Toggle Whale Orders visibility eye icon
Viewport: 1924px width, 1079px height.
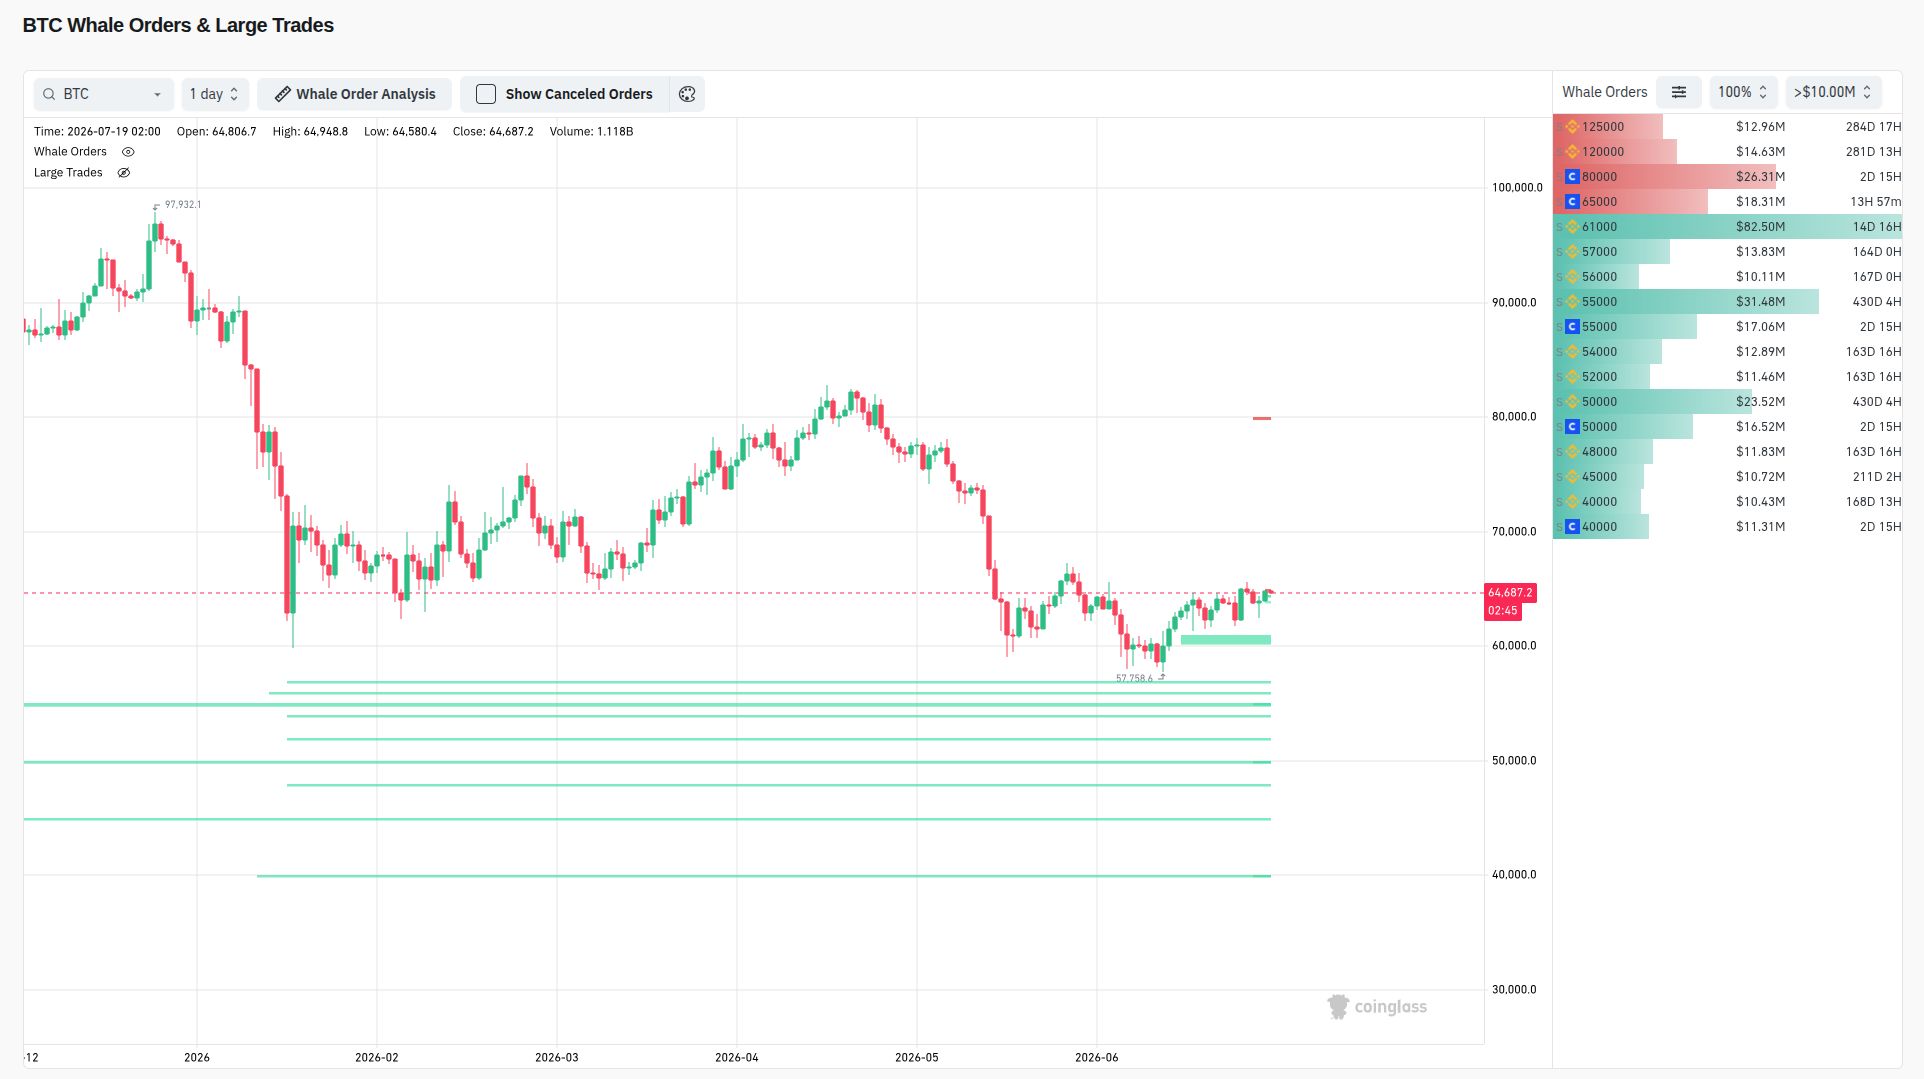[x=128, y=152]
